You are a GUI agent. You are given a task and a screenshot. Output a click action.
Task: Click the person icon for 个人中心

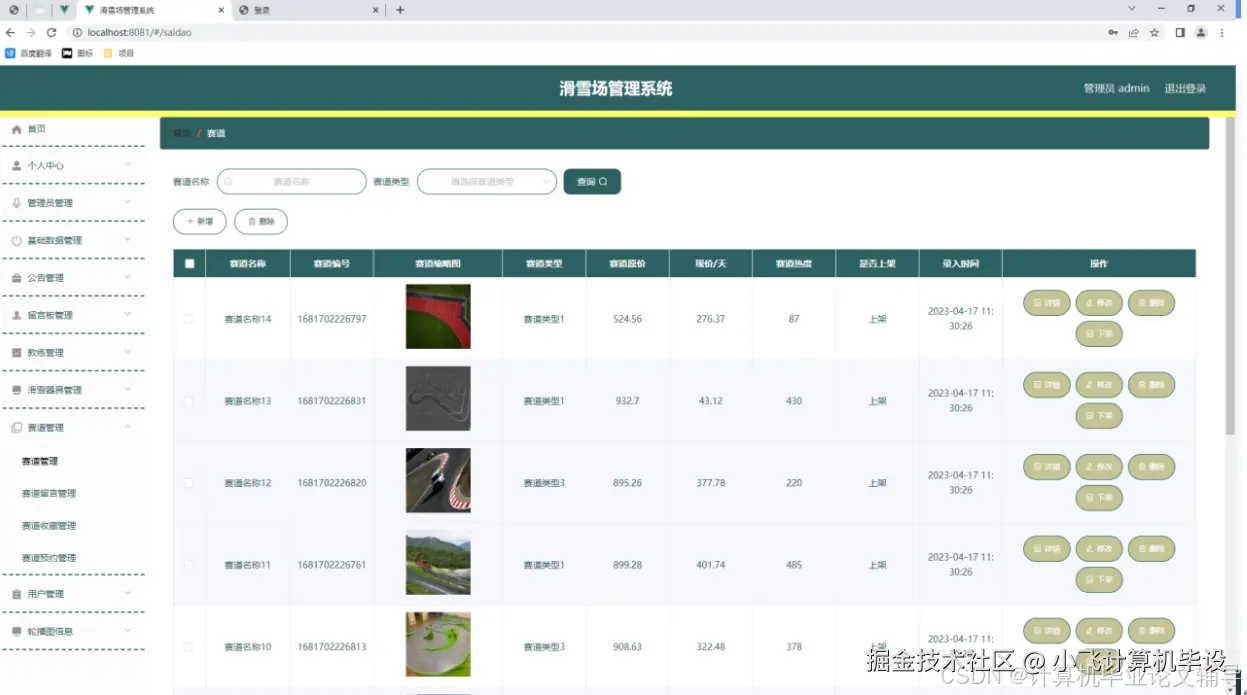coord(16,166)
